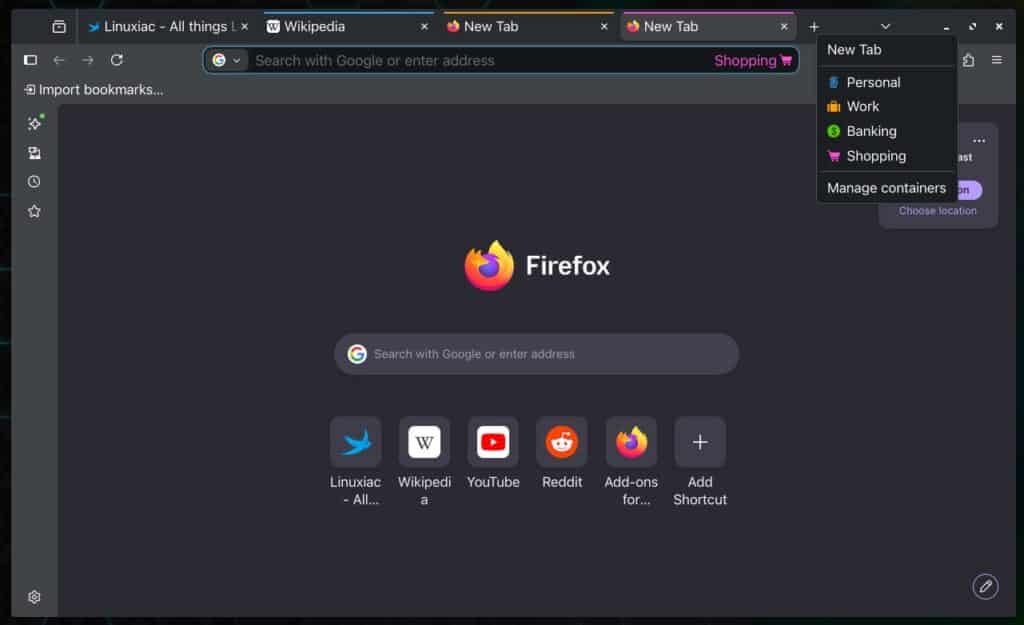Open the hamburger application menu

click(997, 60)
